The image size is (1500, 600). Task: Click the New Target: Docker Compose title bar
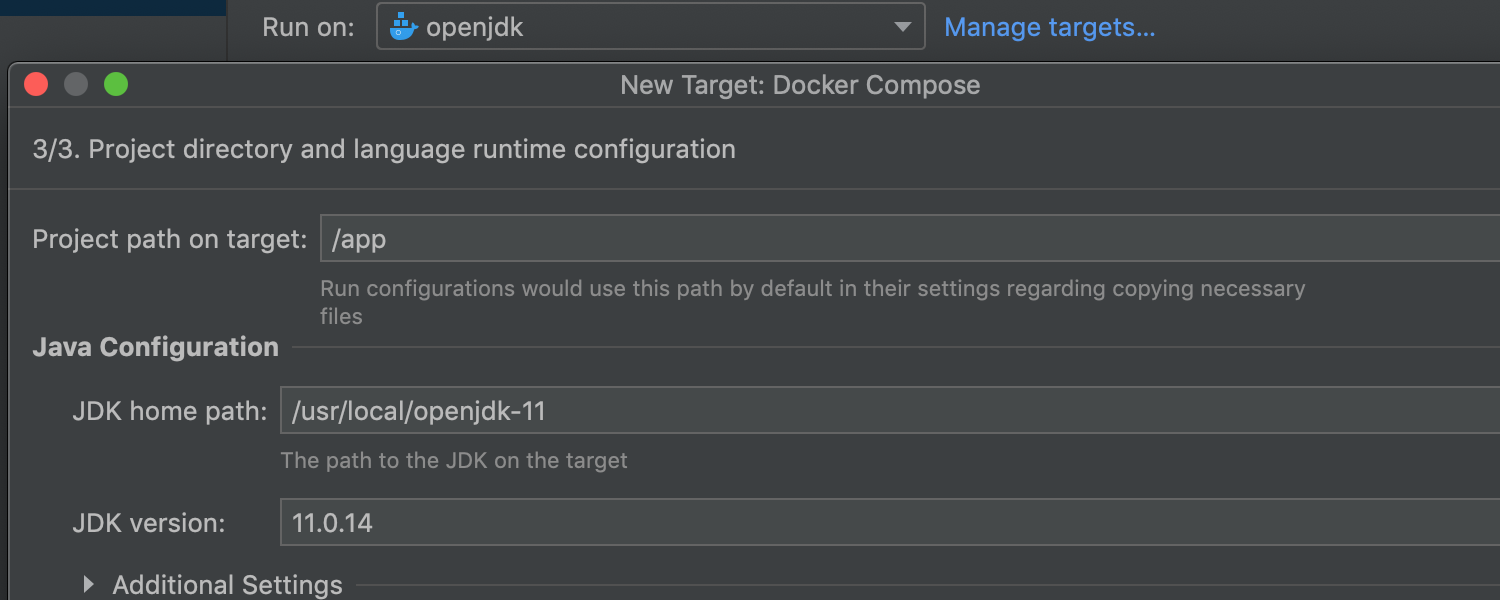800,85
